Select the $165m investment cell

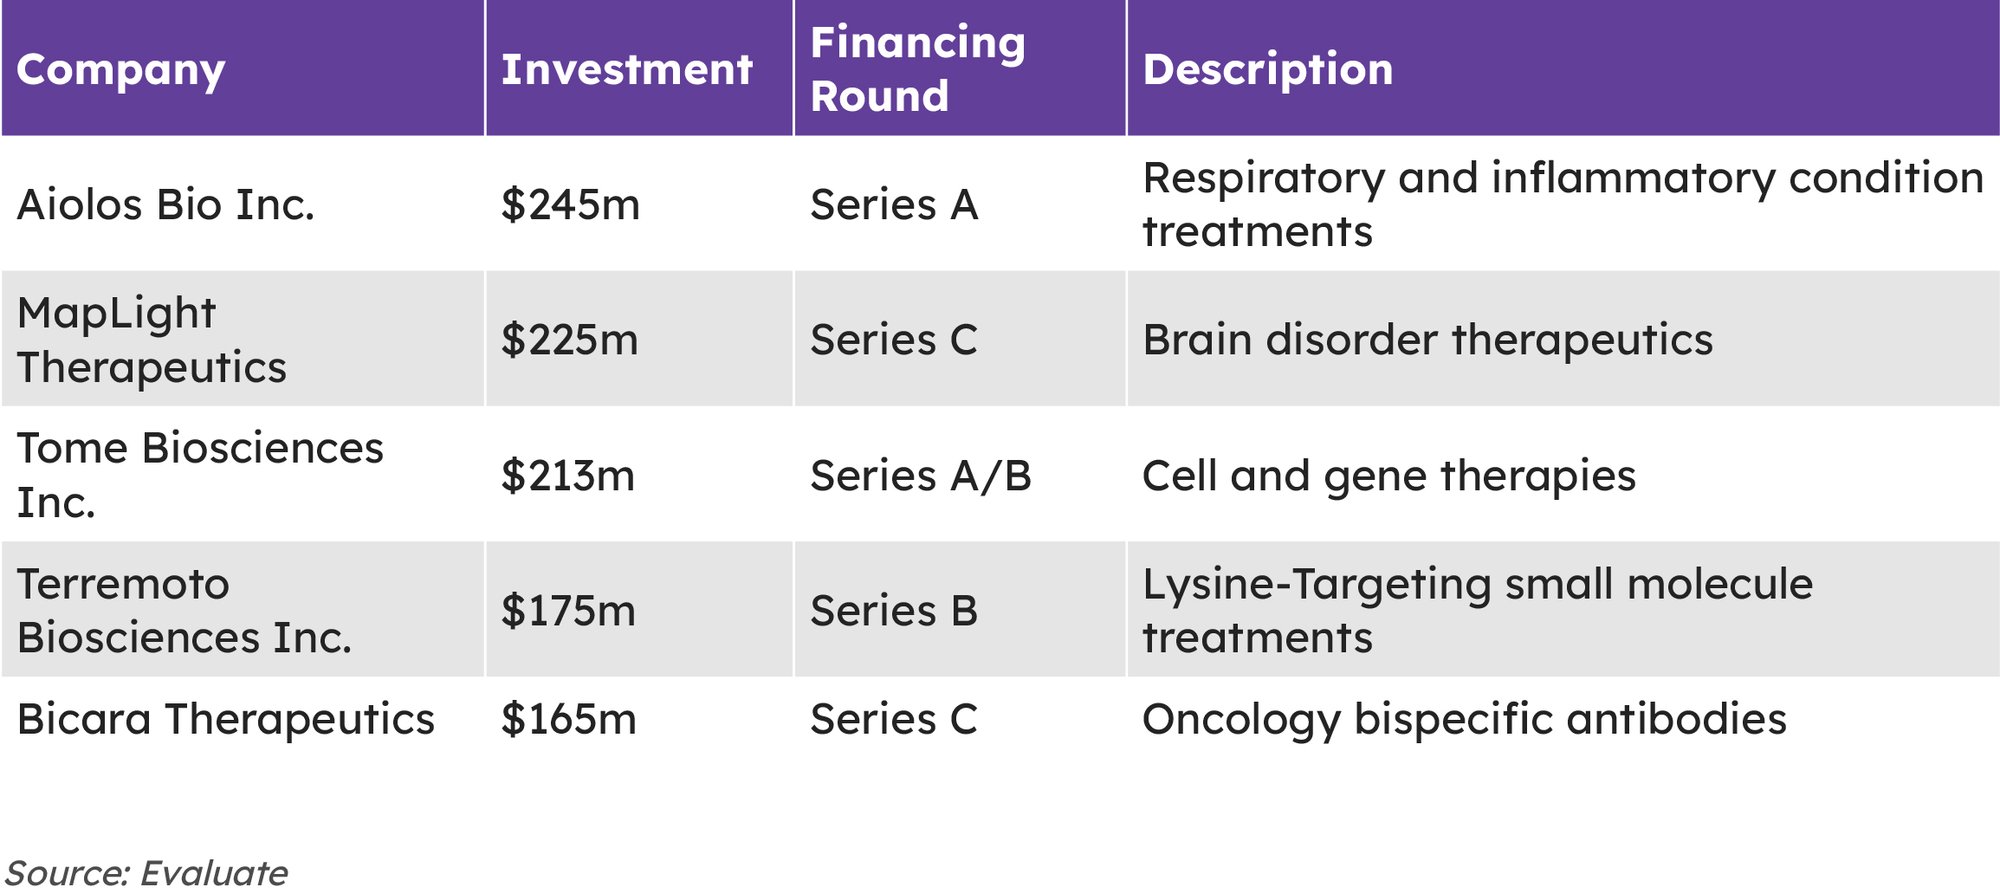(x=568, y=720)
